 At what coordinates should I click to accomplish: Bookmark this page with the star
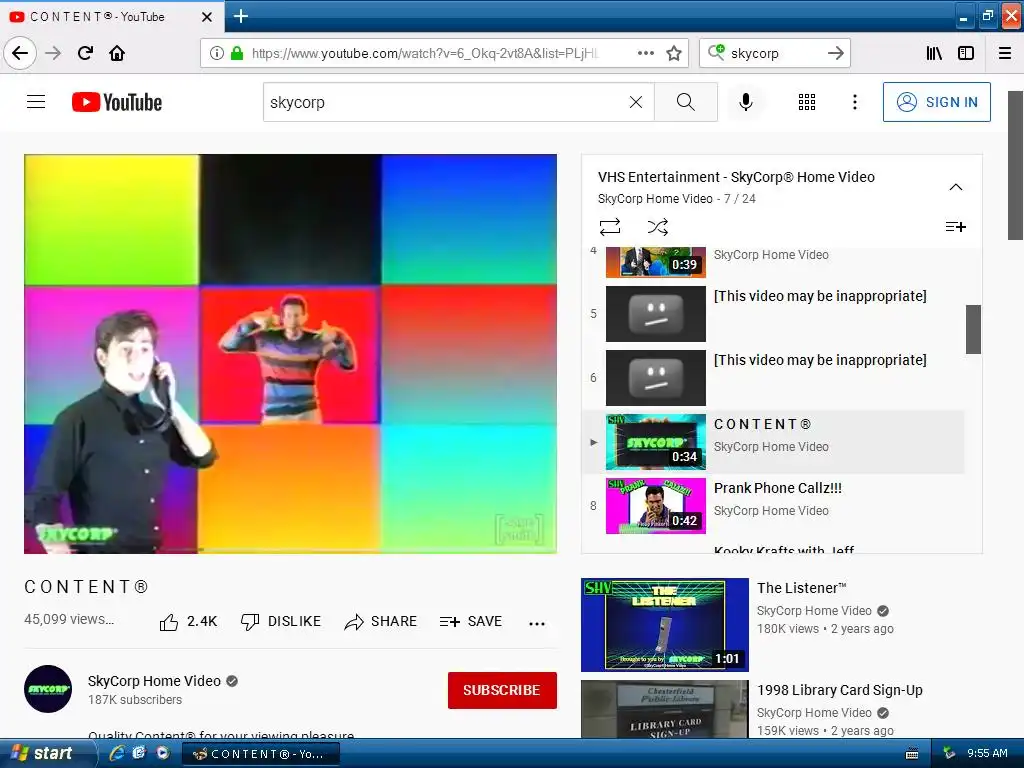coord(674,53)
